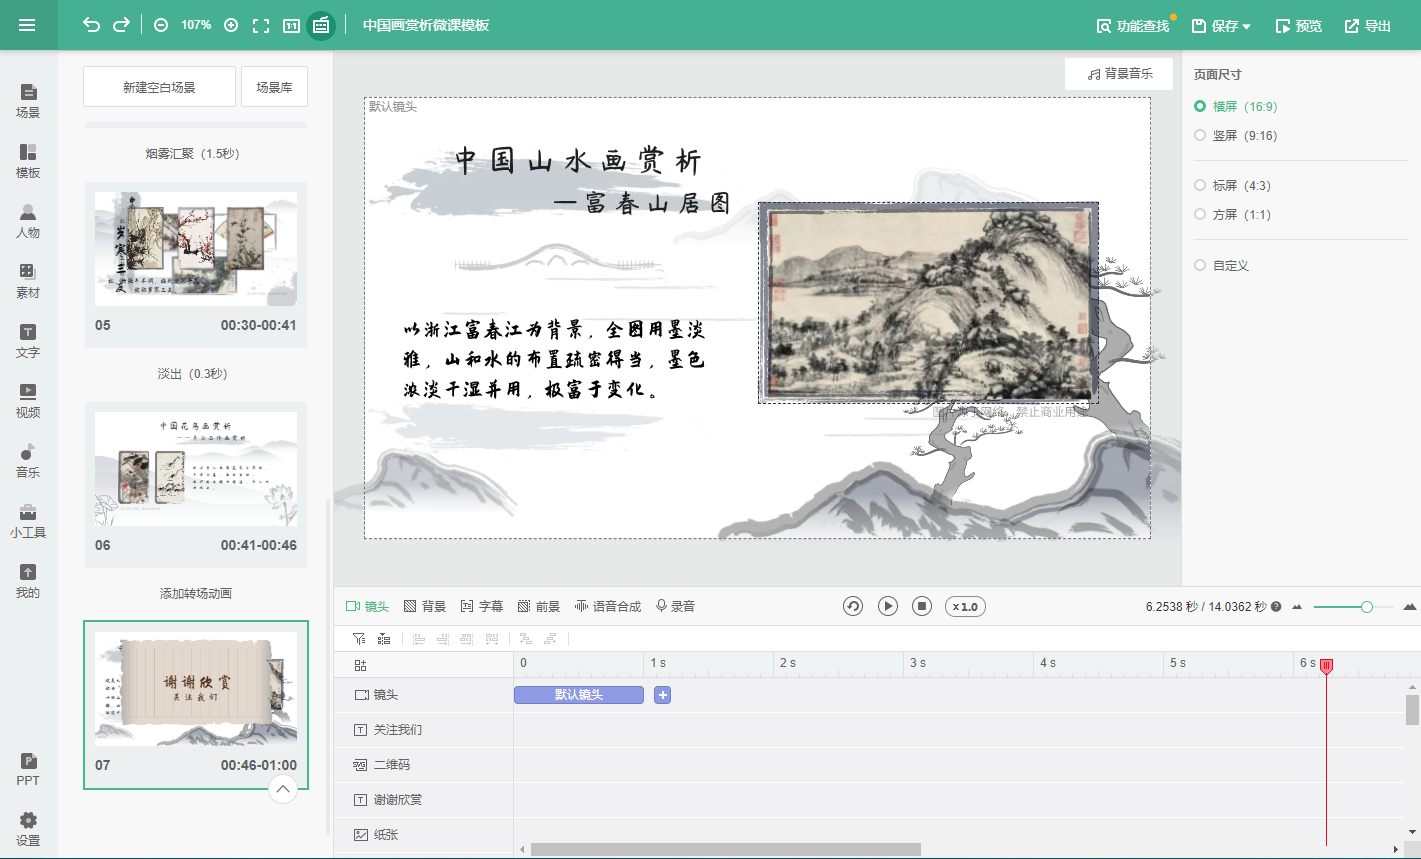Viewport: 1421px width, 859px height.
Task: Click 新建空白场景 button
Action: pyautogui.click(x=159, y=87)
